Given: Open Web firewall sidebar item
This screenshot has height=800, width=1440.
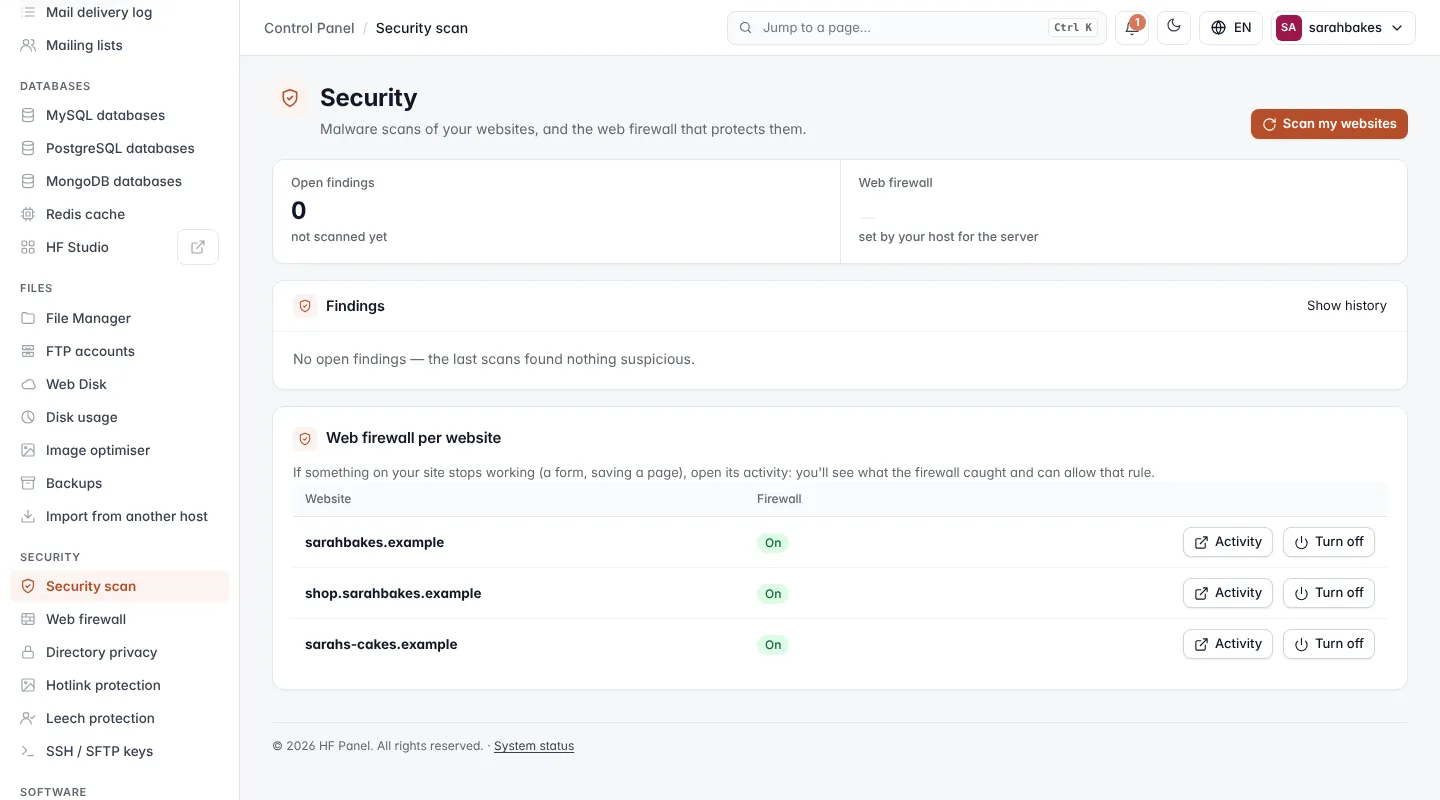Looking at the screenshot, I should coord(119,619).
